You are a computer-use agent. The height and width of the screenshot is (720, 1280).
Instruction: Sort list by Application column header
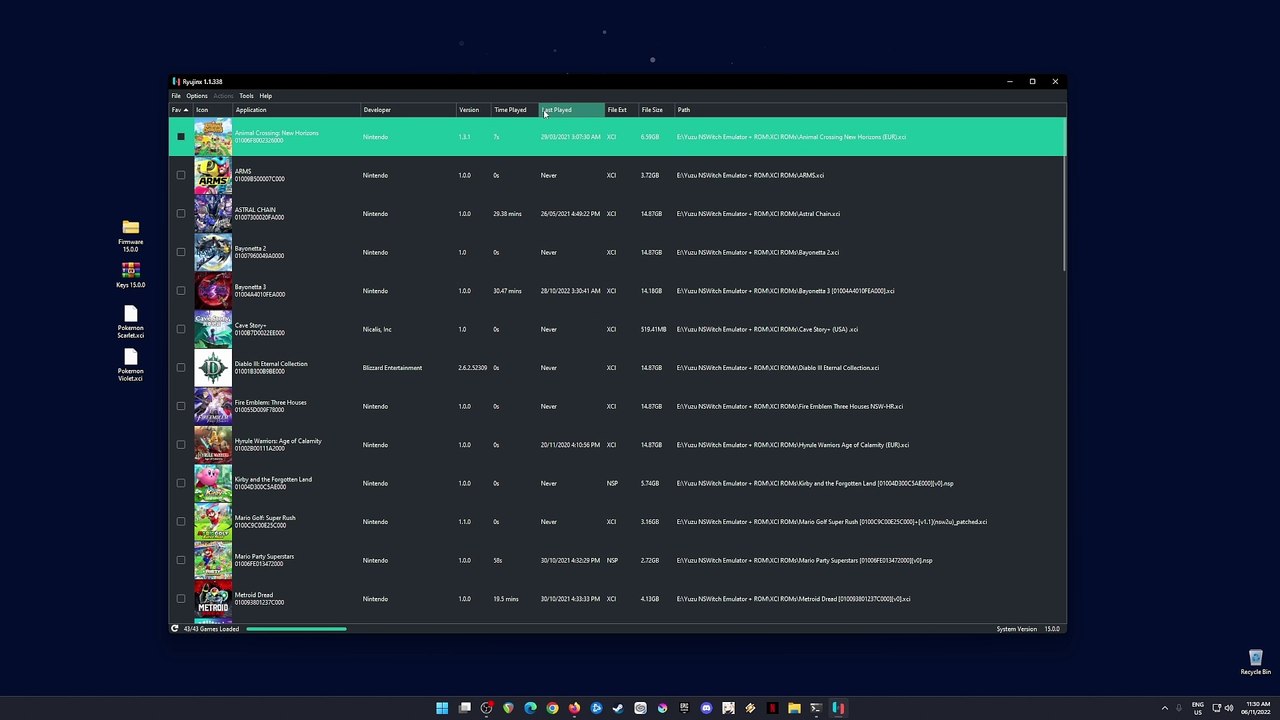[296, 110]
